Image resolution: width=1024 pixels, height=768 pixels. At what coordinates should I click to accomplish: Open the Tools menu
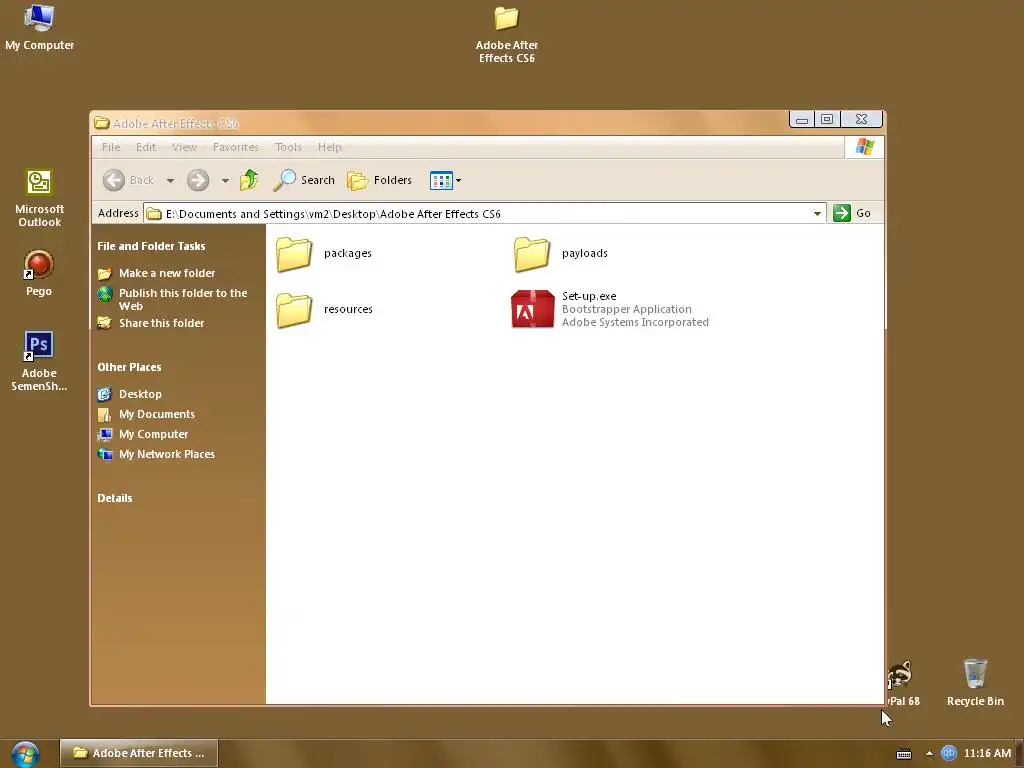point(288,147)
